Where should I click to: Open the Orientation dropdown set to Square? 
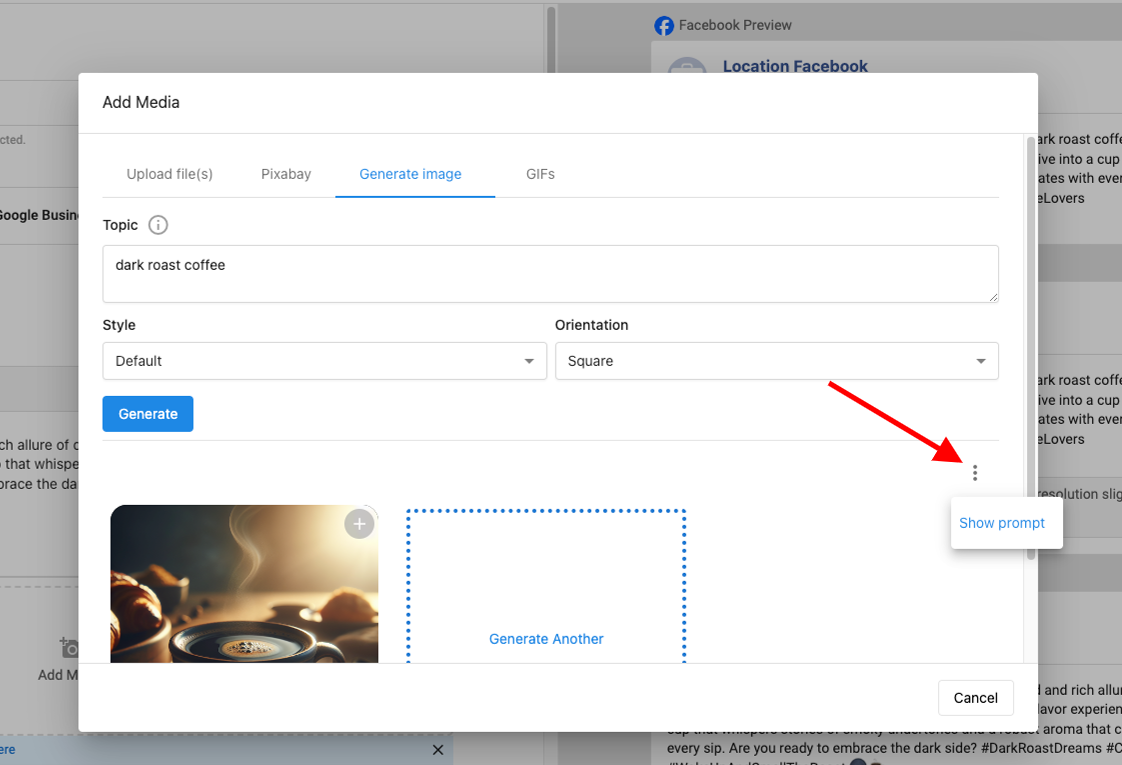(x=776, y=361)
